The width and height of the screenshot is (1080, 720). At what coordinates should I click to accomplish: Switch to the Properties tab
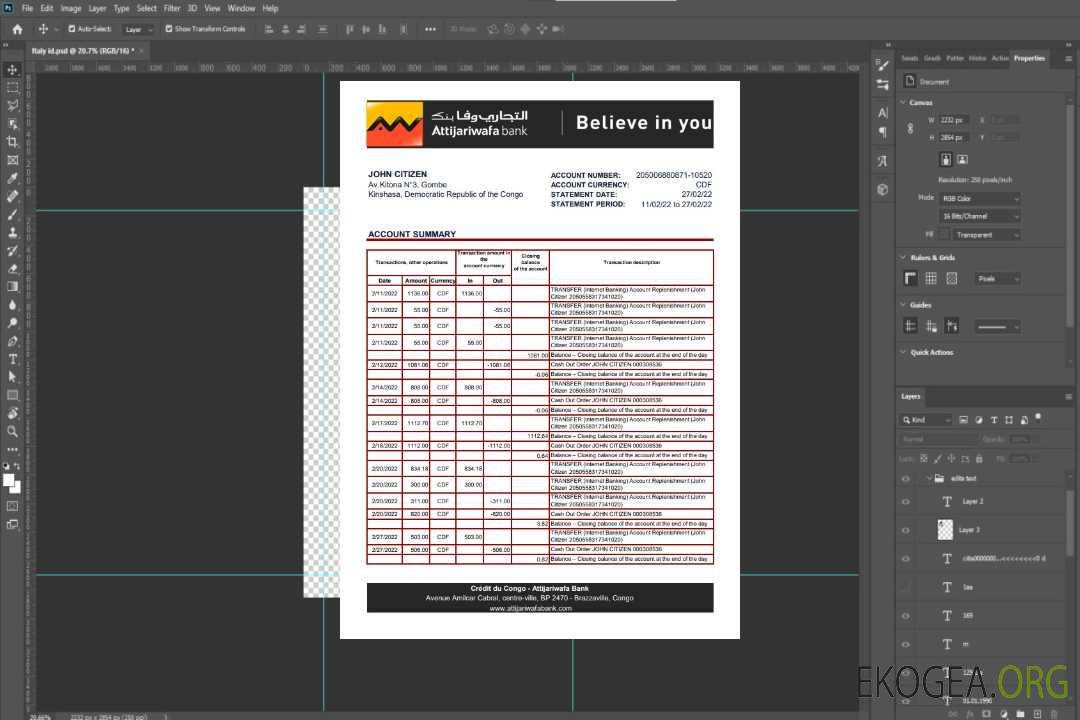(x=1029, y=59)
